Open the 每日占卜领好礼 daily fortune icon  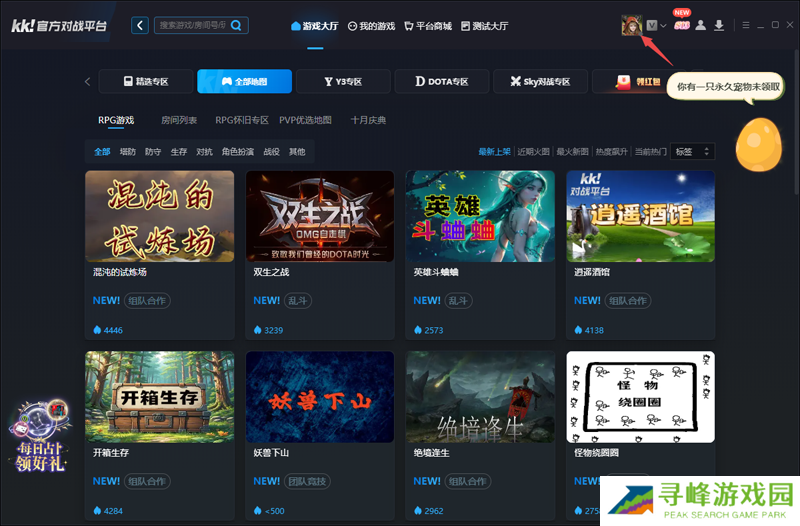(39, 435)
